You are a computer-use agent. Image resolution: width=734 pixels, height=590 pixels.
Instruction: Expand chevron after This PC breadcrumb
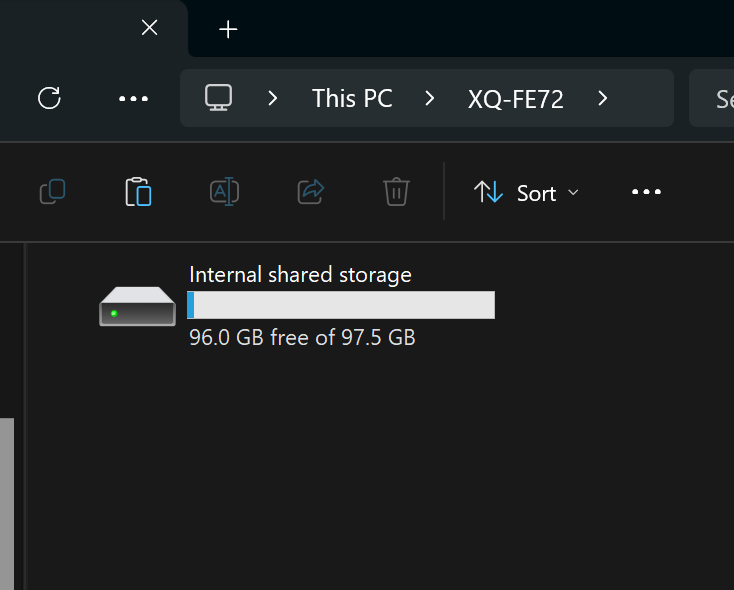(430, 98)
